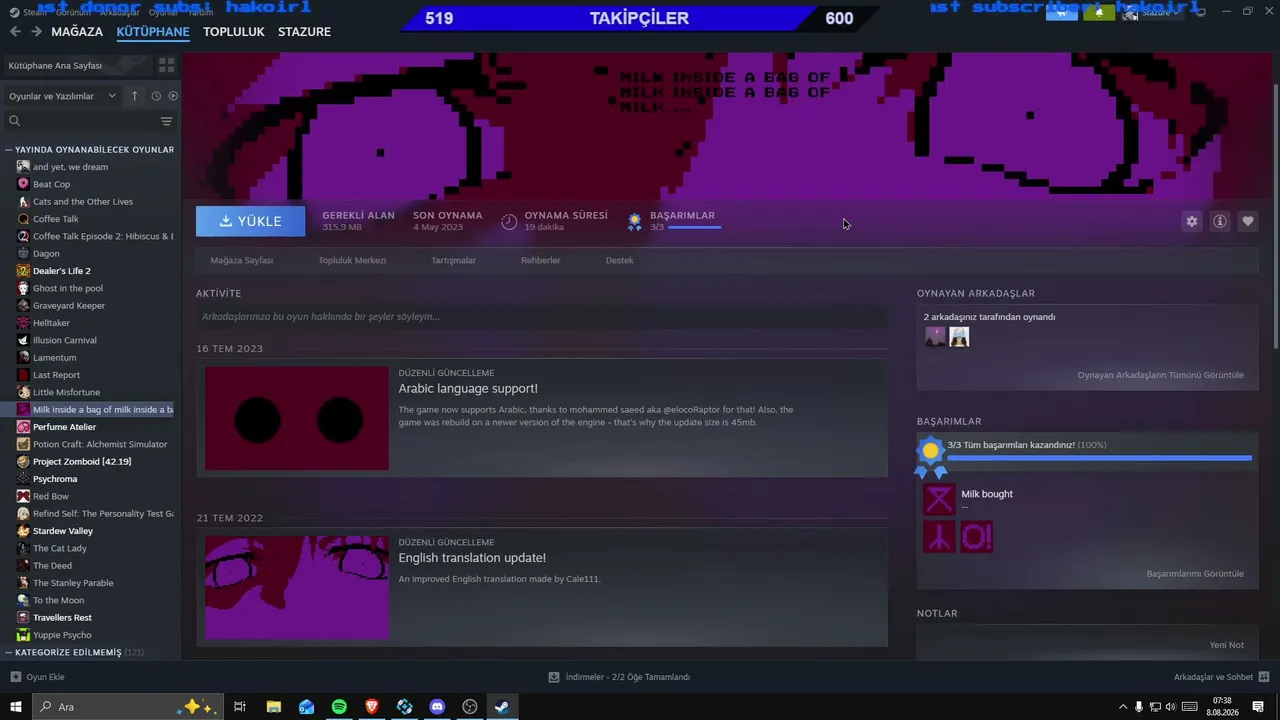This screenshot has height=720, width=1280.
Task: Go back with the left arrow
Action: pos(15,32)
